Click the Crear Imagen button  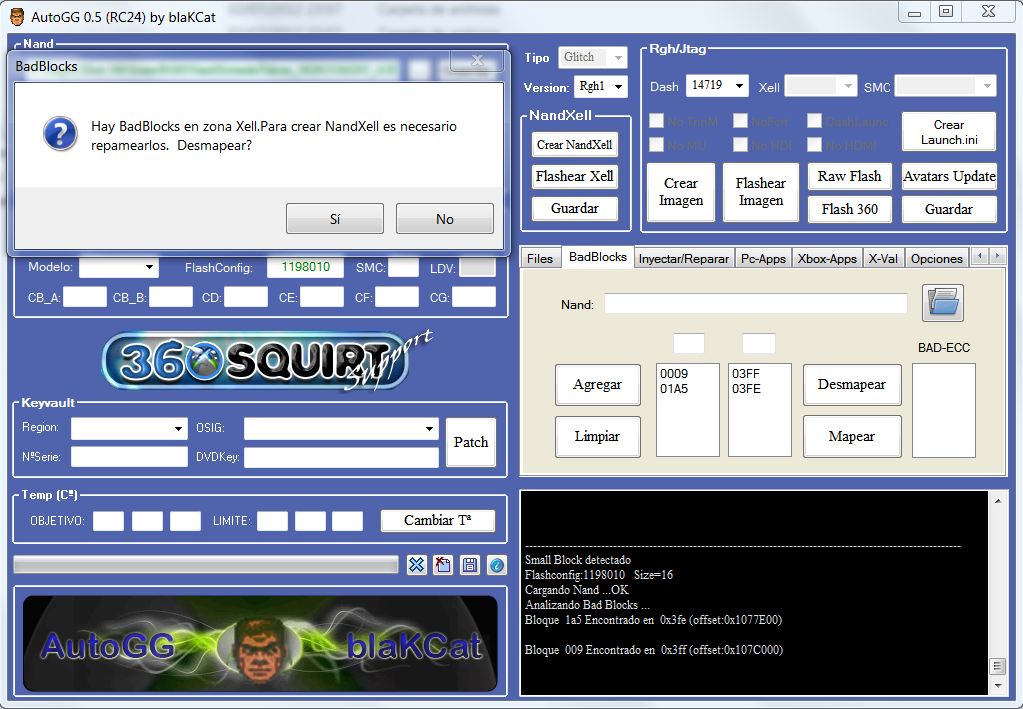tap(680, 192)
